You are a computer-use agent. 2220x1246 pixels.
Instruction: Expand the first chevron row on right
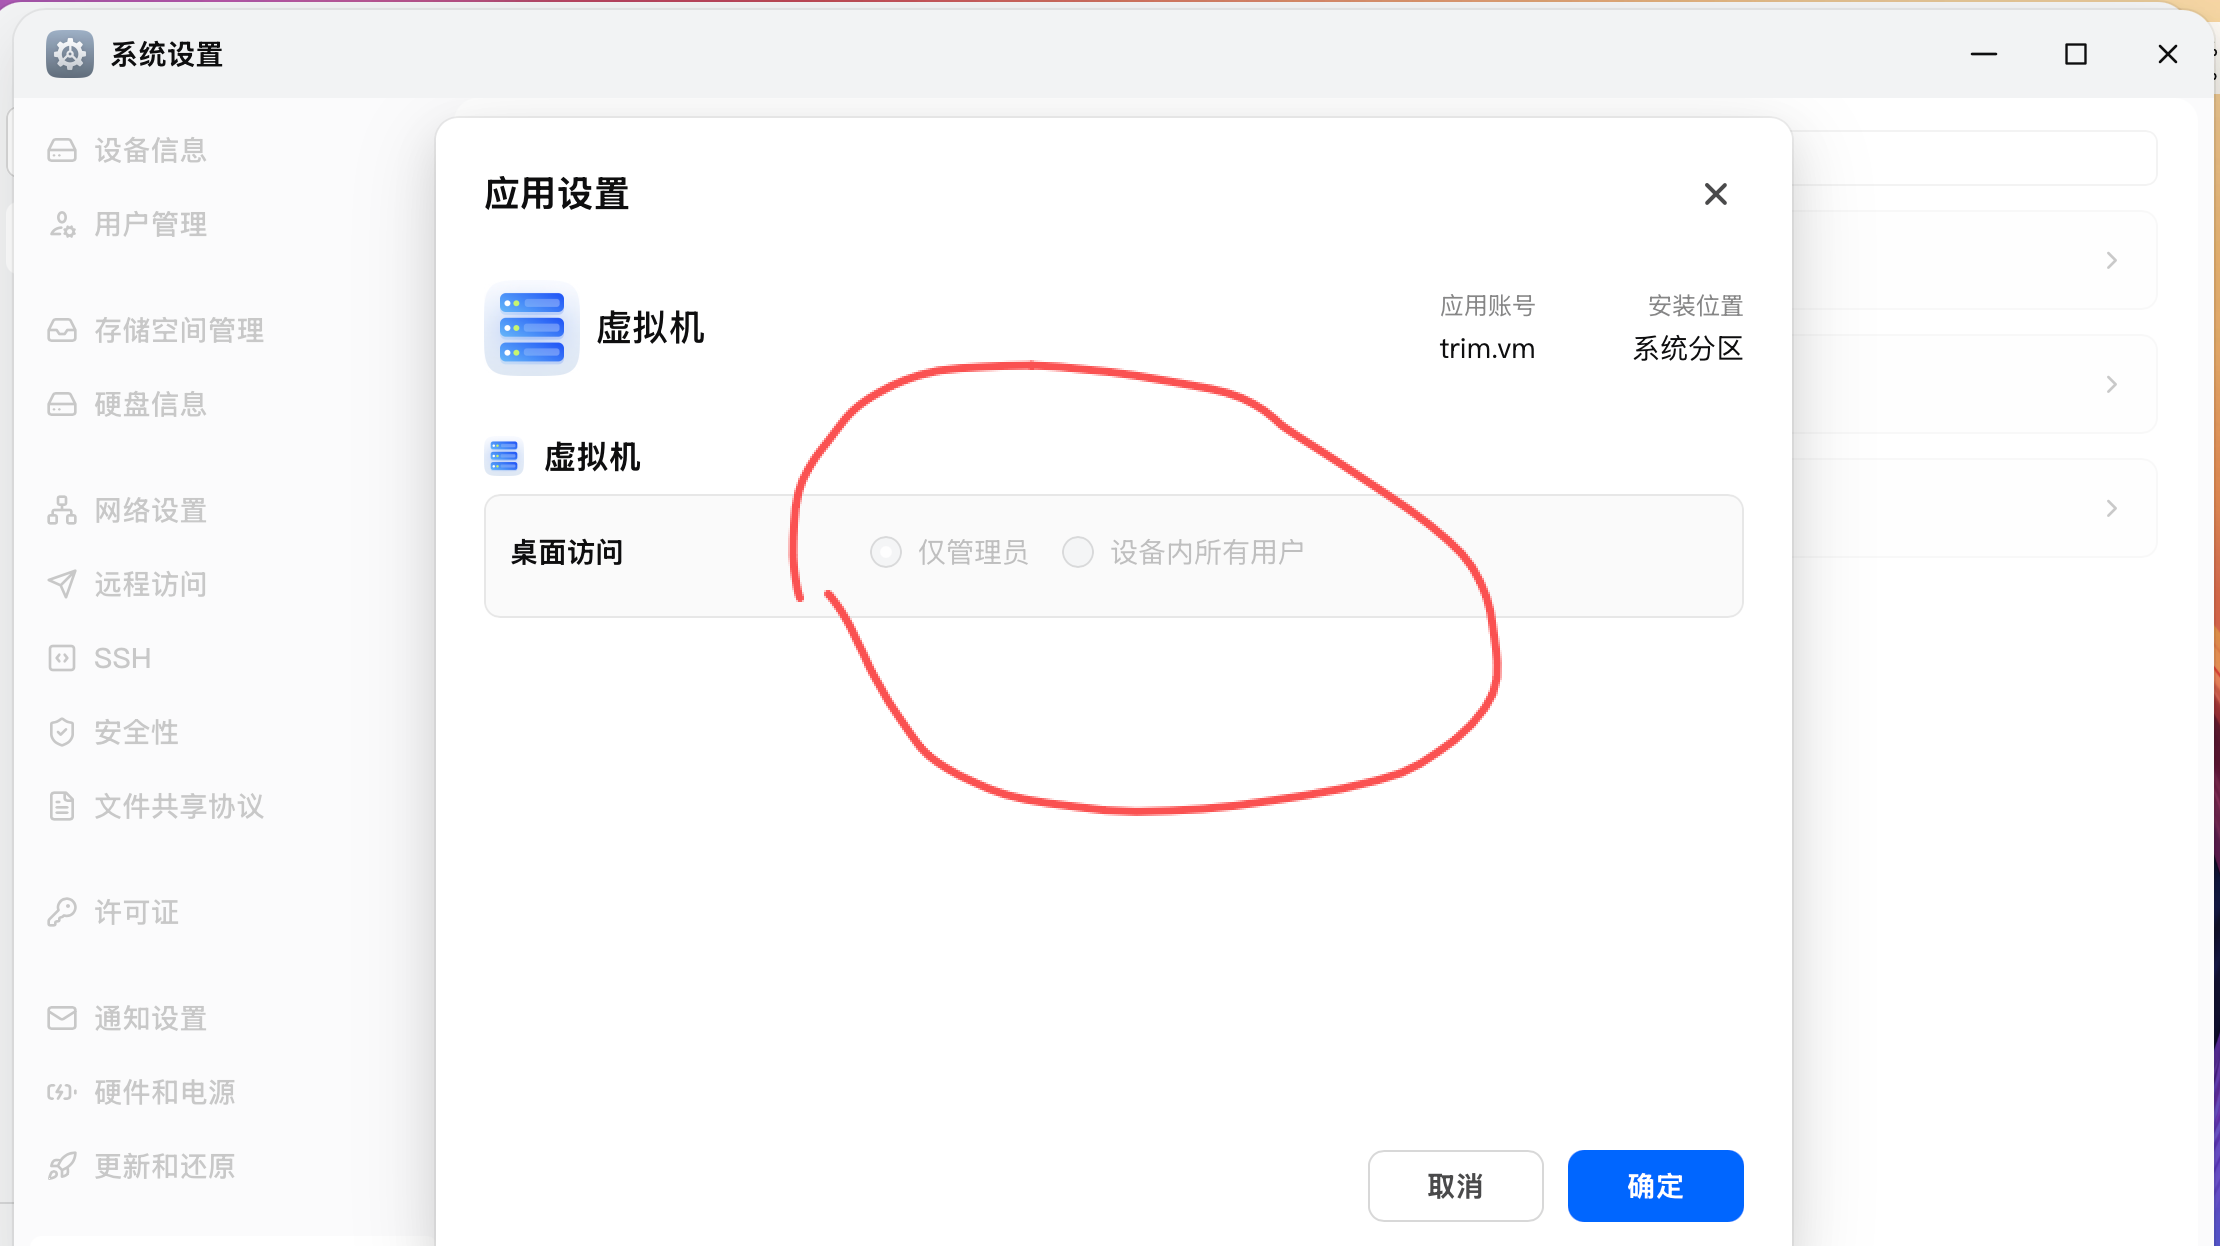tap(2111, 261)
